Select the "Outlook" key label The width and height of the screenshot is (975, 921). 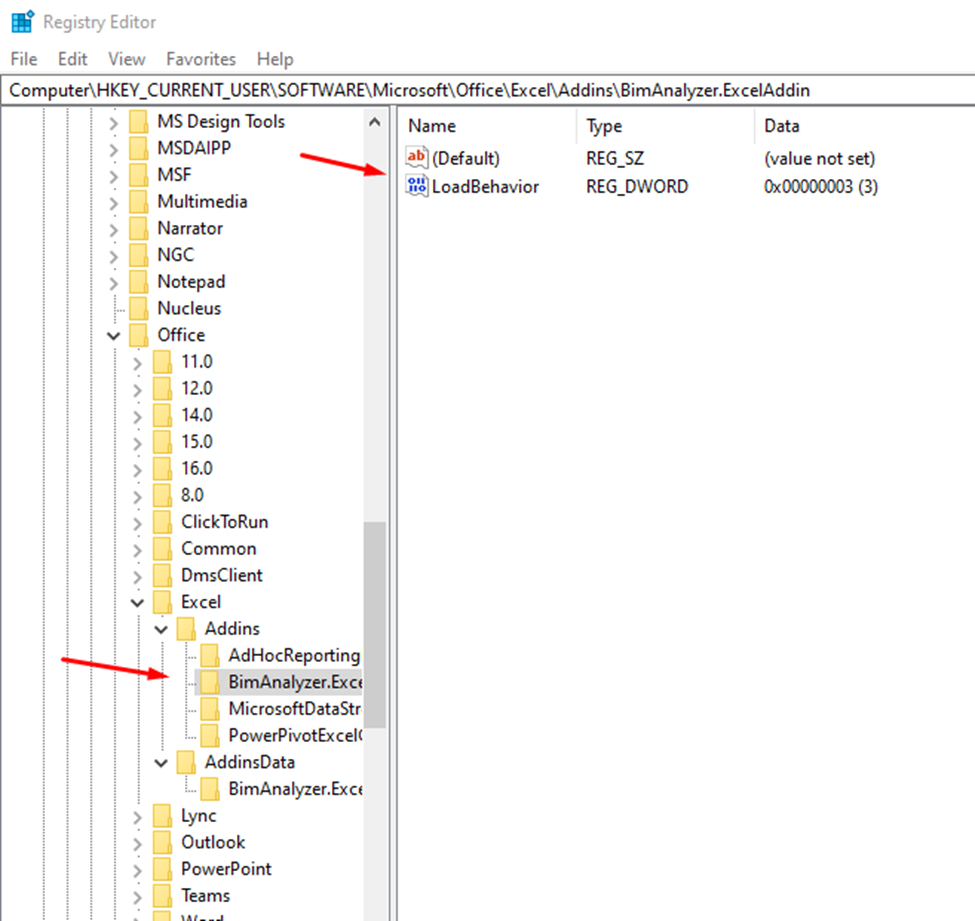pos(213,843)
